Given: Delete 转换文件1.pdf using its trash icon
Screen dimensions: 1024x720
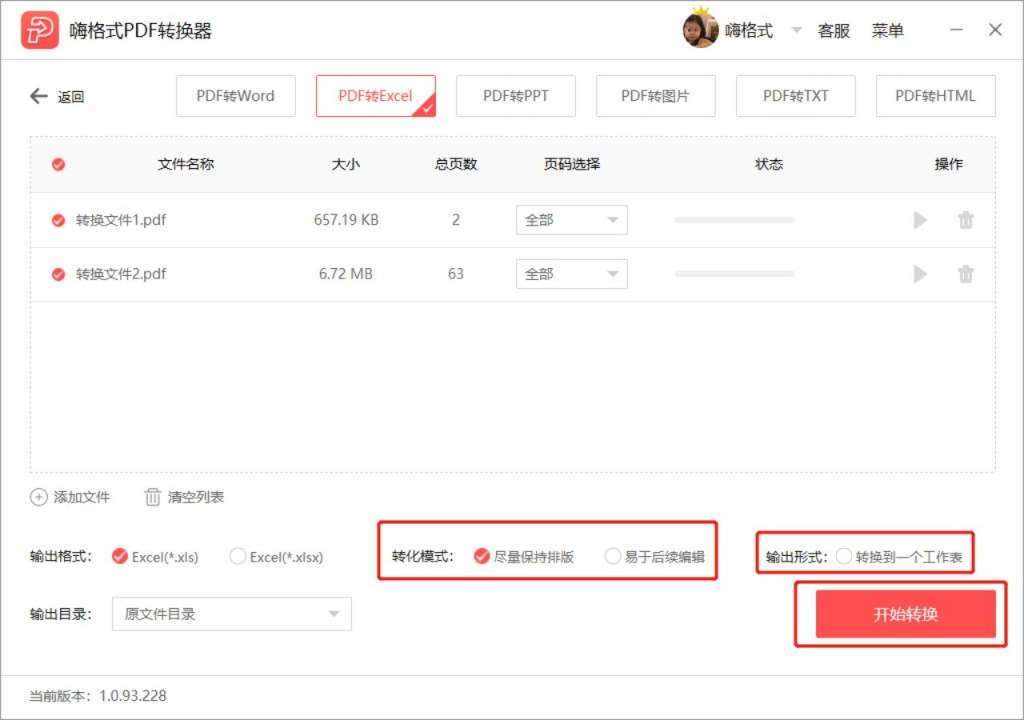Looking at the screenshot, I should click(965, 220).
